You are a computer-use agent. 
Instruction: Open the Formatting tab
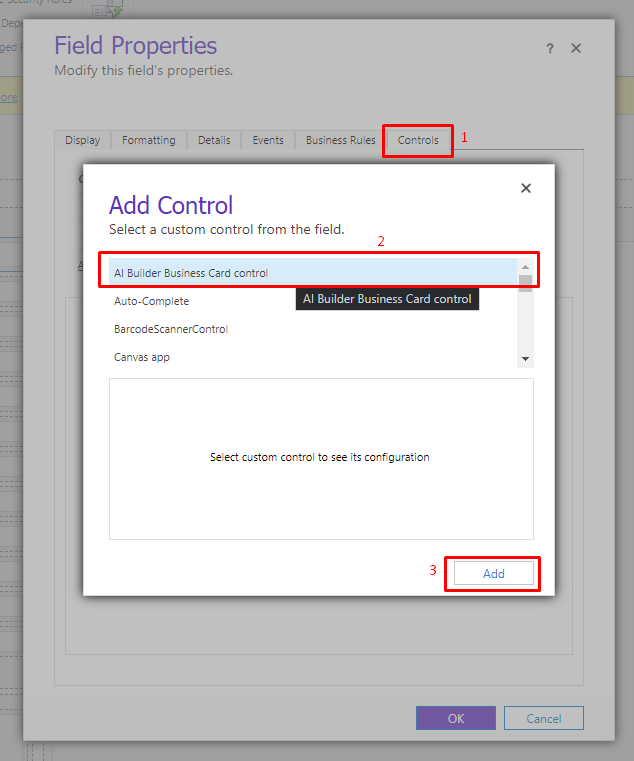point(148,141)
